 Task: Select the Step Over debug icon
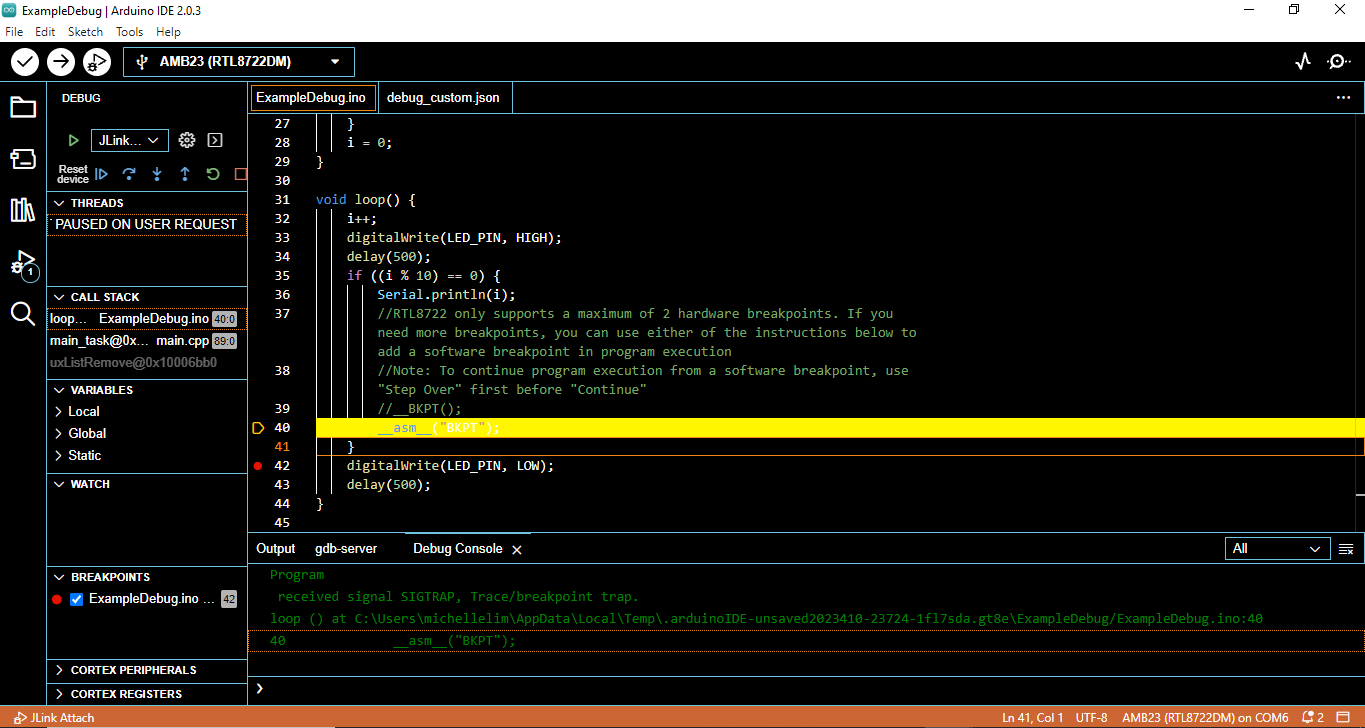point(128,174)
